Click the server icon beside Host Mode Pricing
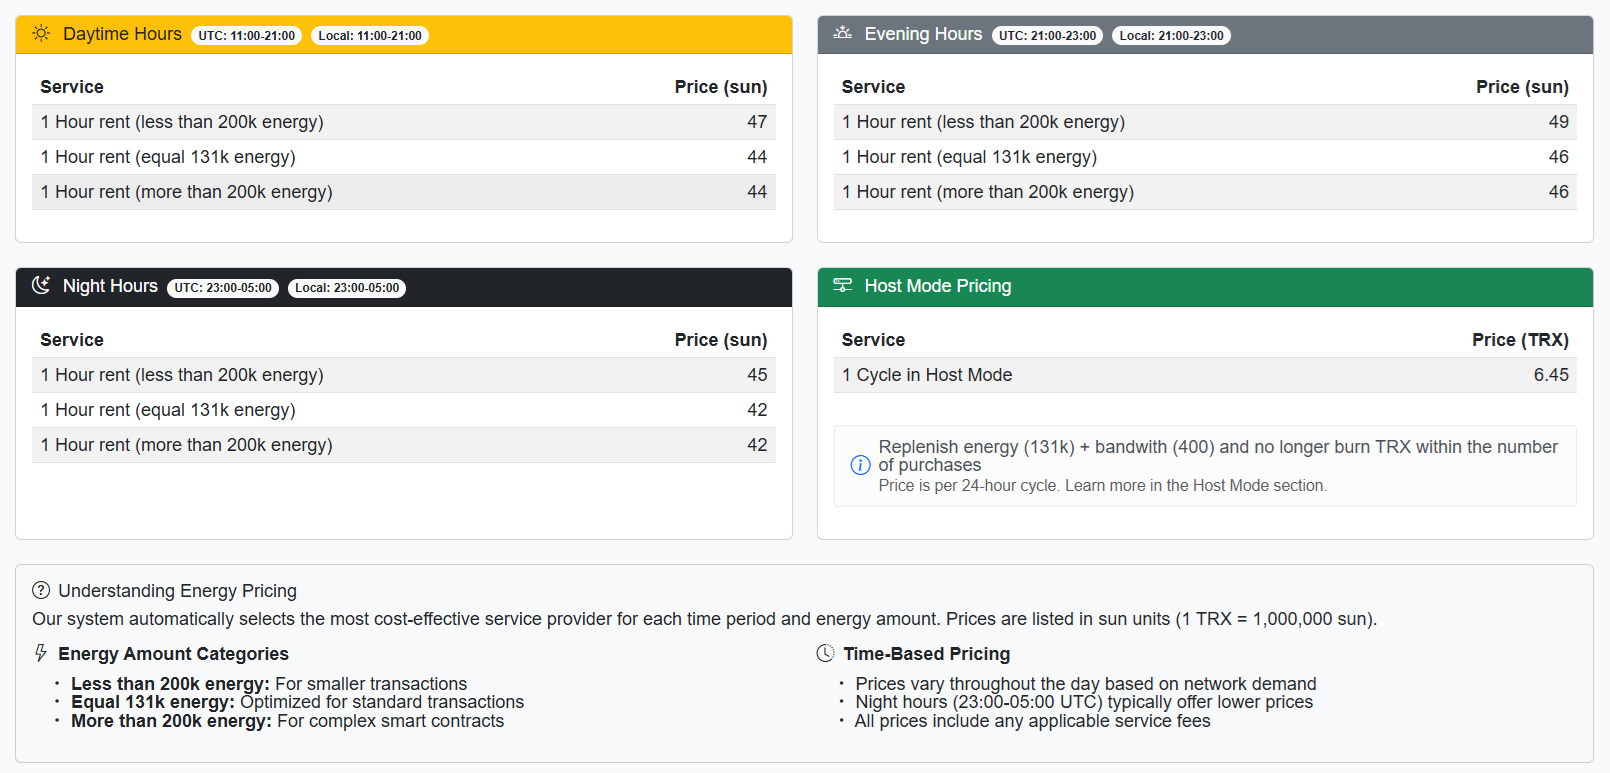 (x=843, y=286)
